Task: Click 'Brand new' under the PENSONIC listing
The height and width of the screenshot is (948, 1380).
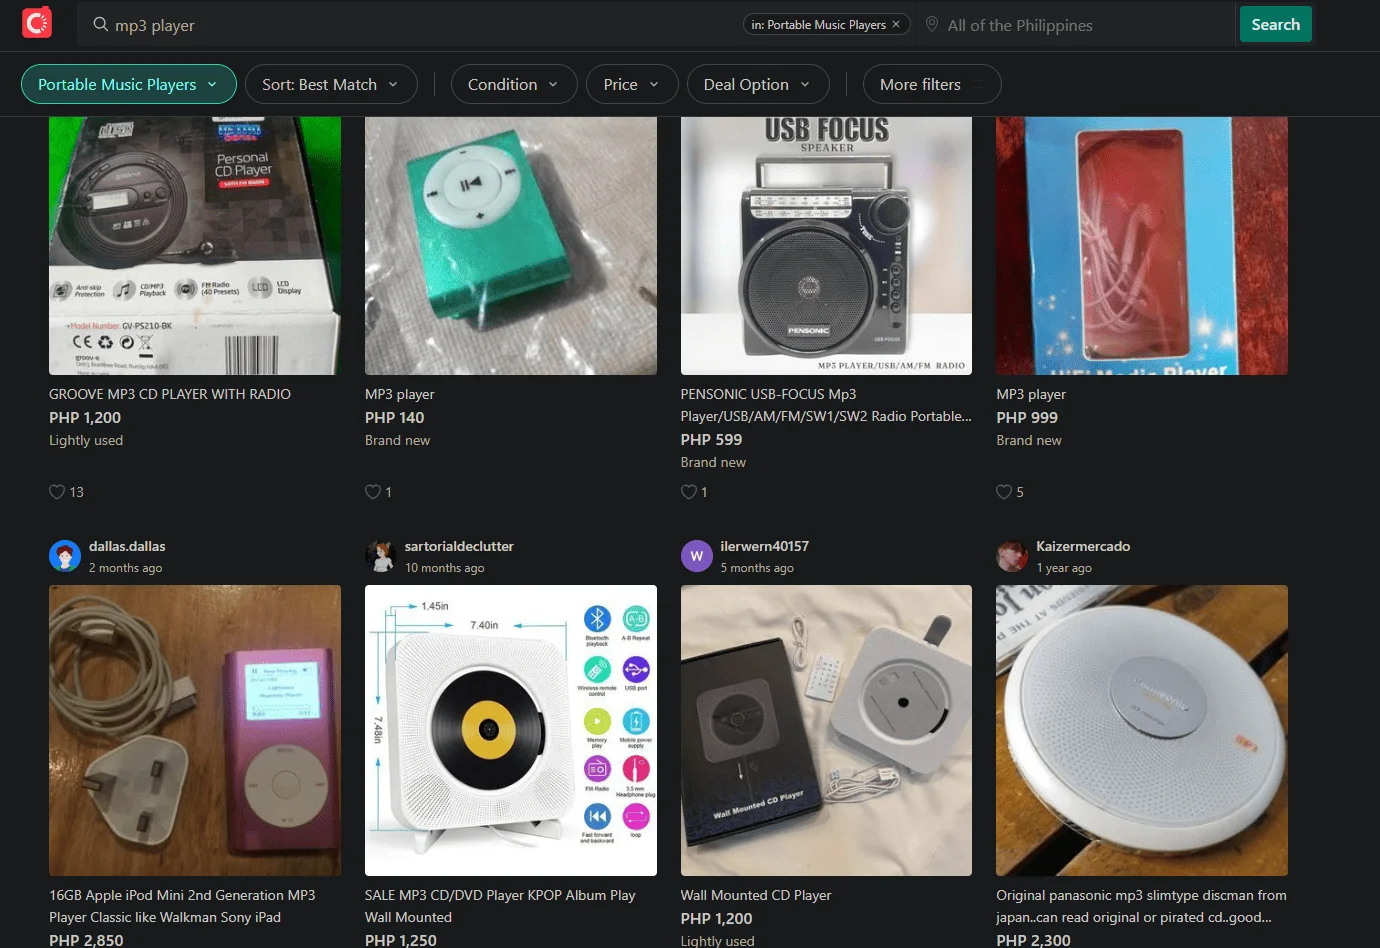Action: [x=713, y=462]
